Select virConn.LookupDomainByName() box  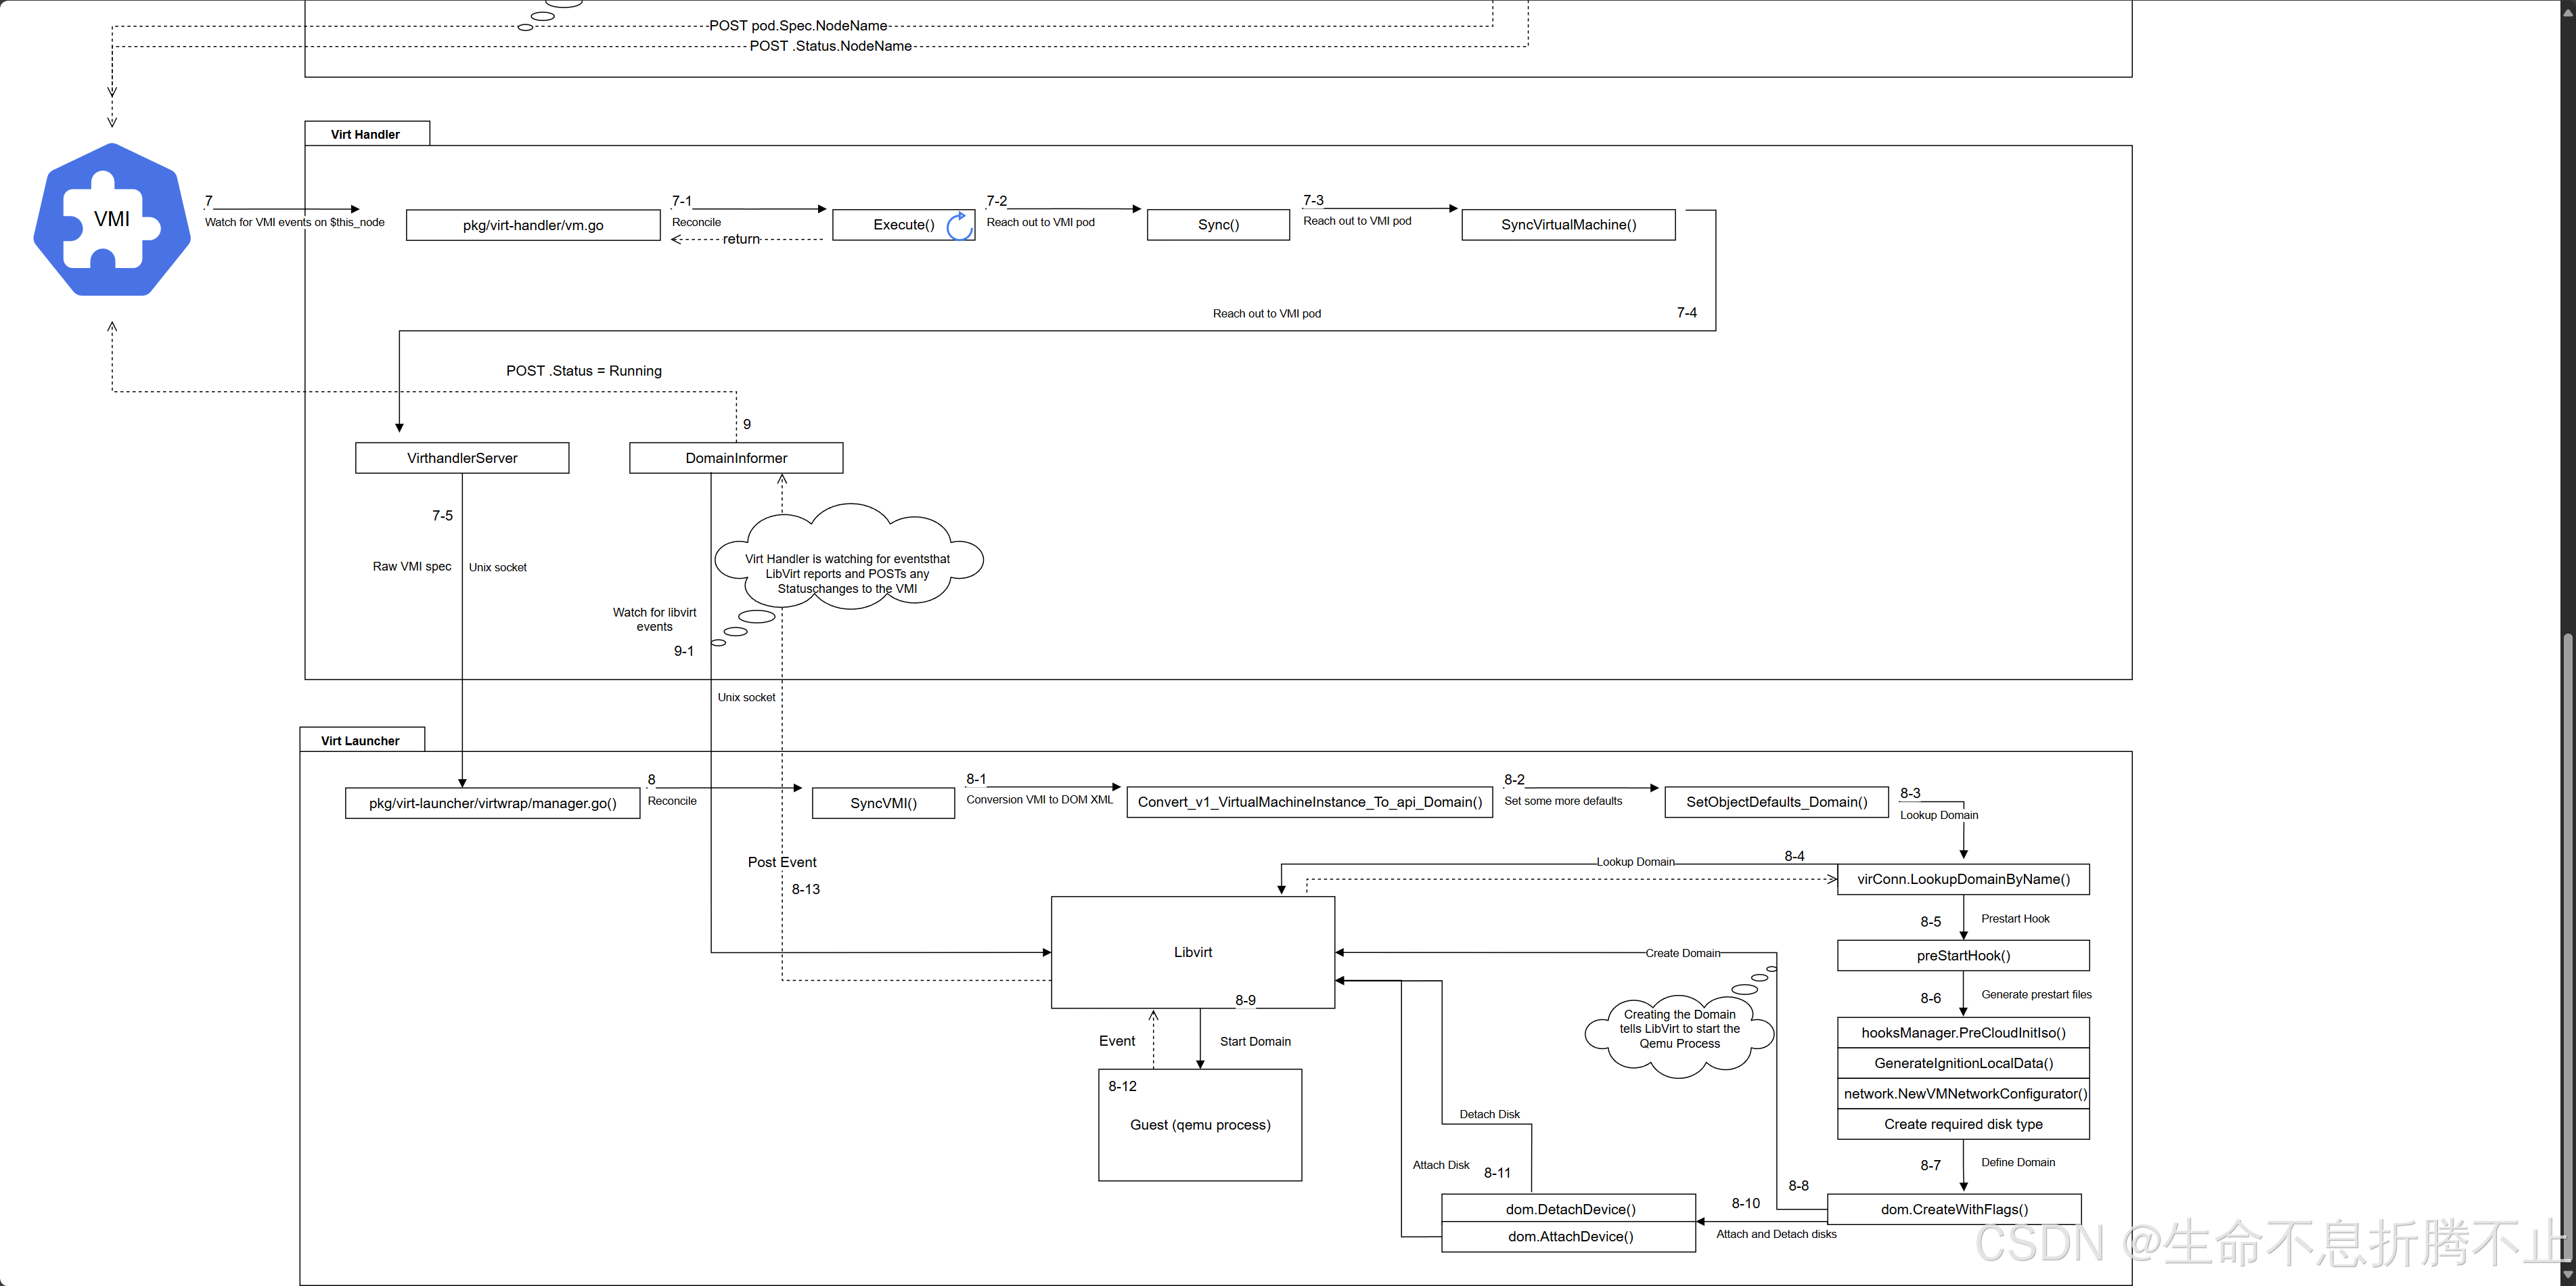pos(1963,879)
